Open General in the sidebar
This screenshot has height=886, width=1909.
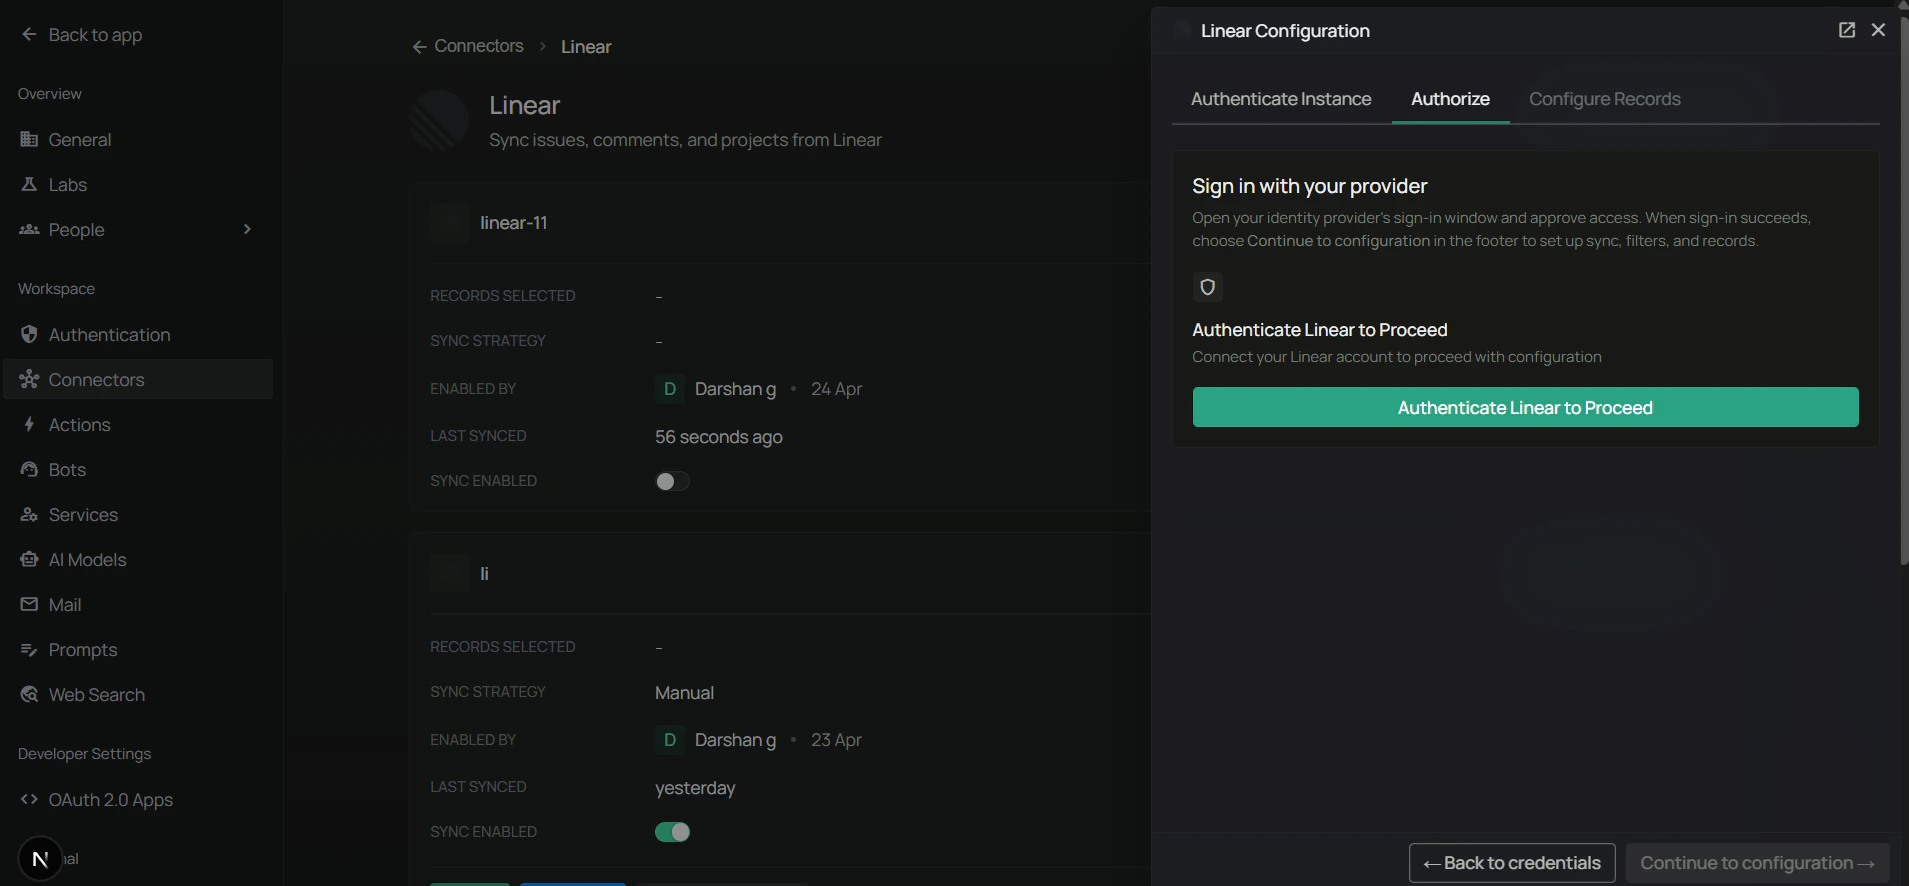[x=138, y=139]
